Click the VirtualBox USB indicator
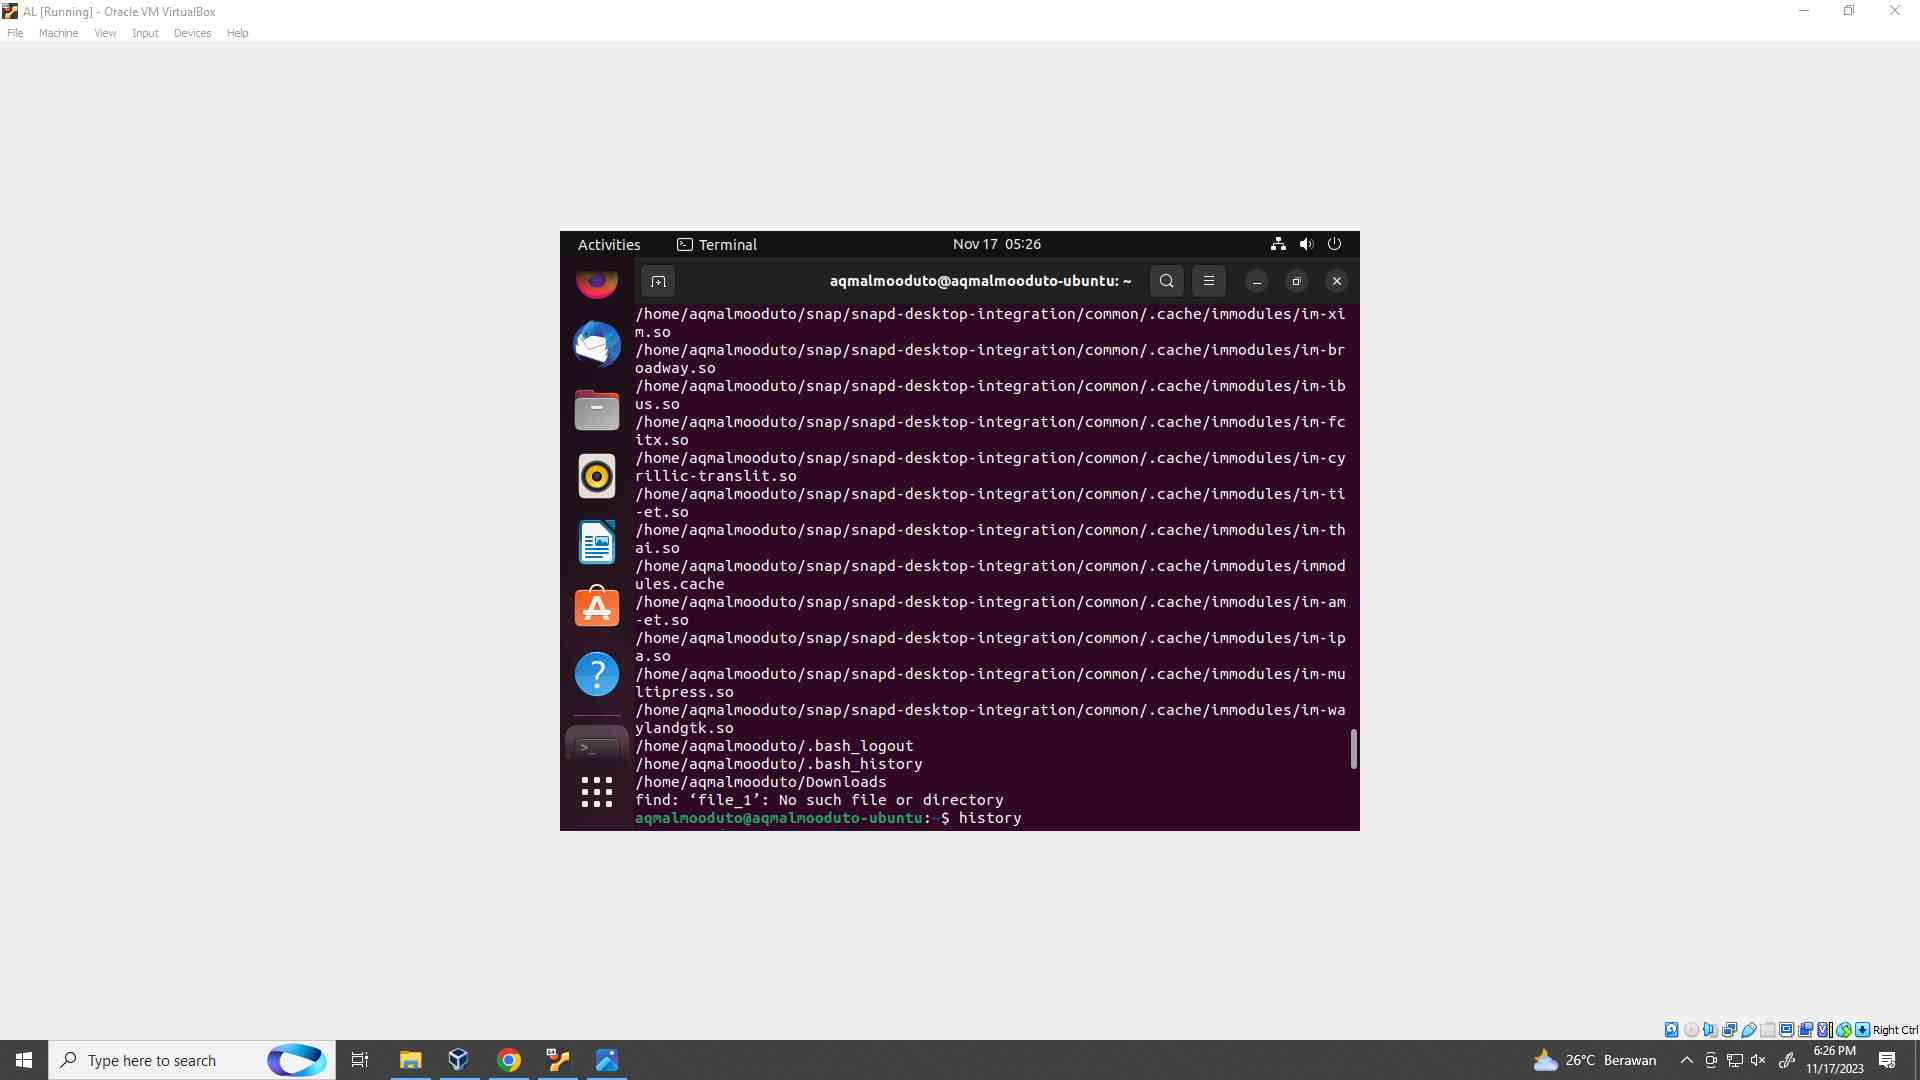 (x=1749, y=1030)
